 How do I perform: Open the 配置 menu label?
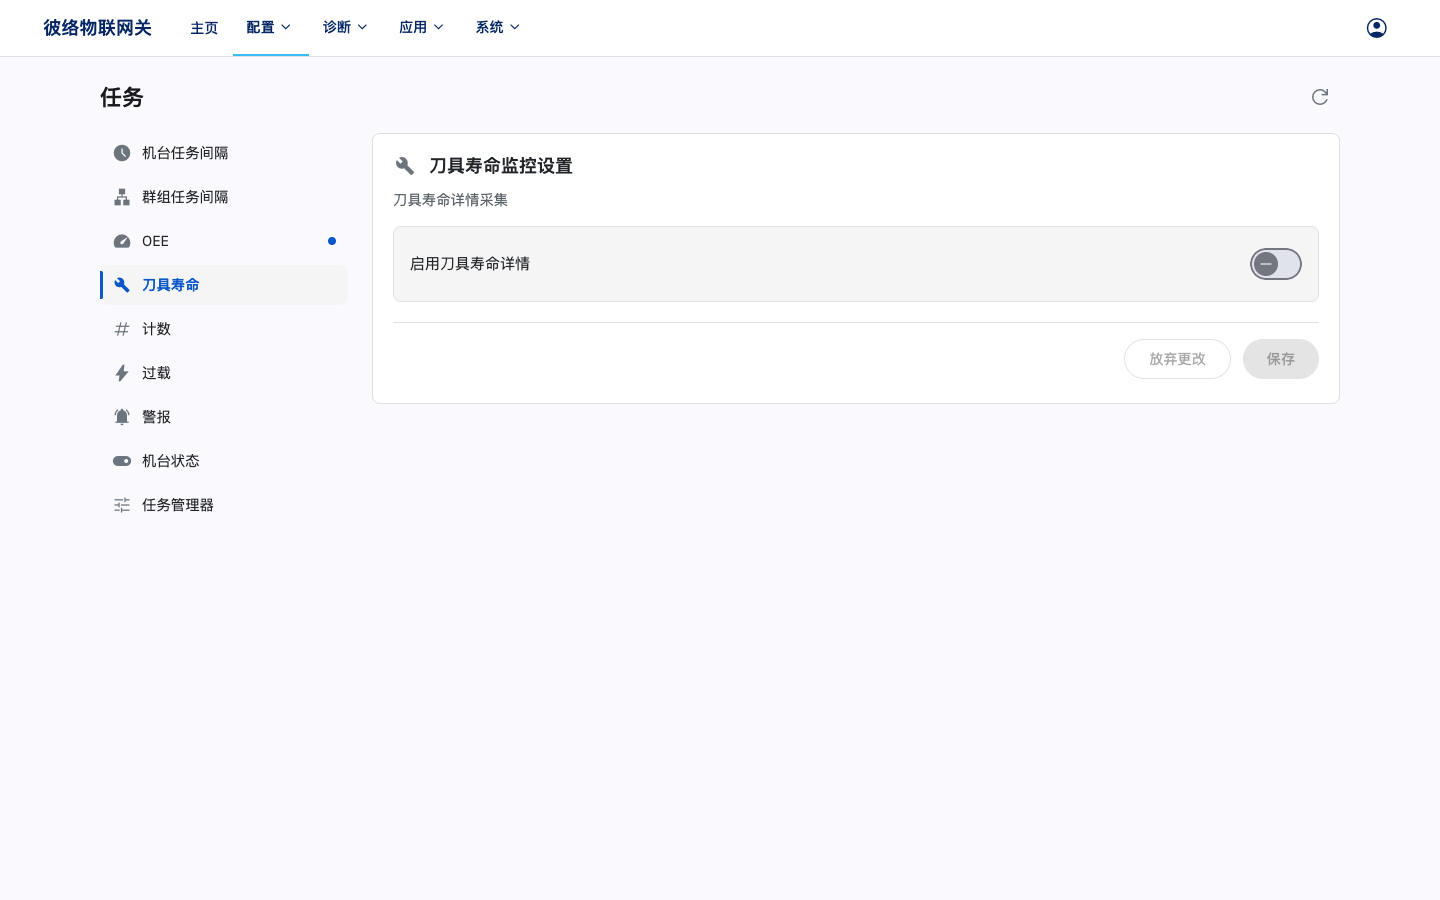[260, 28]
